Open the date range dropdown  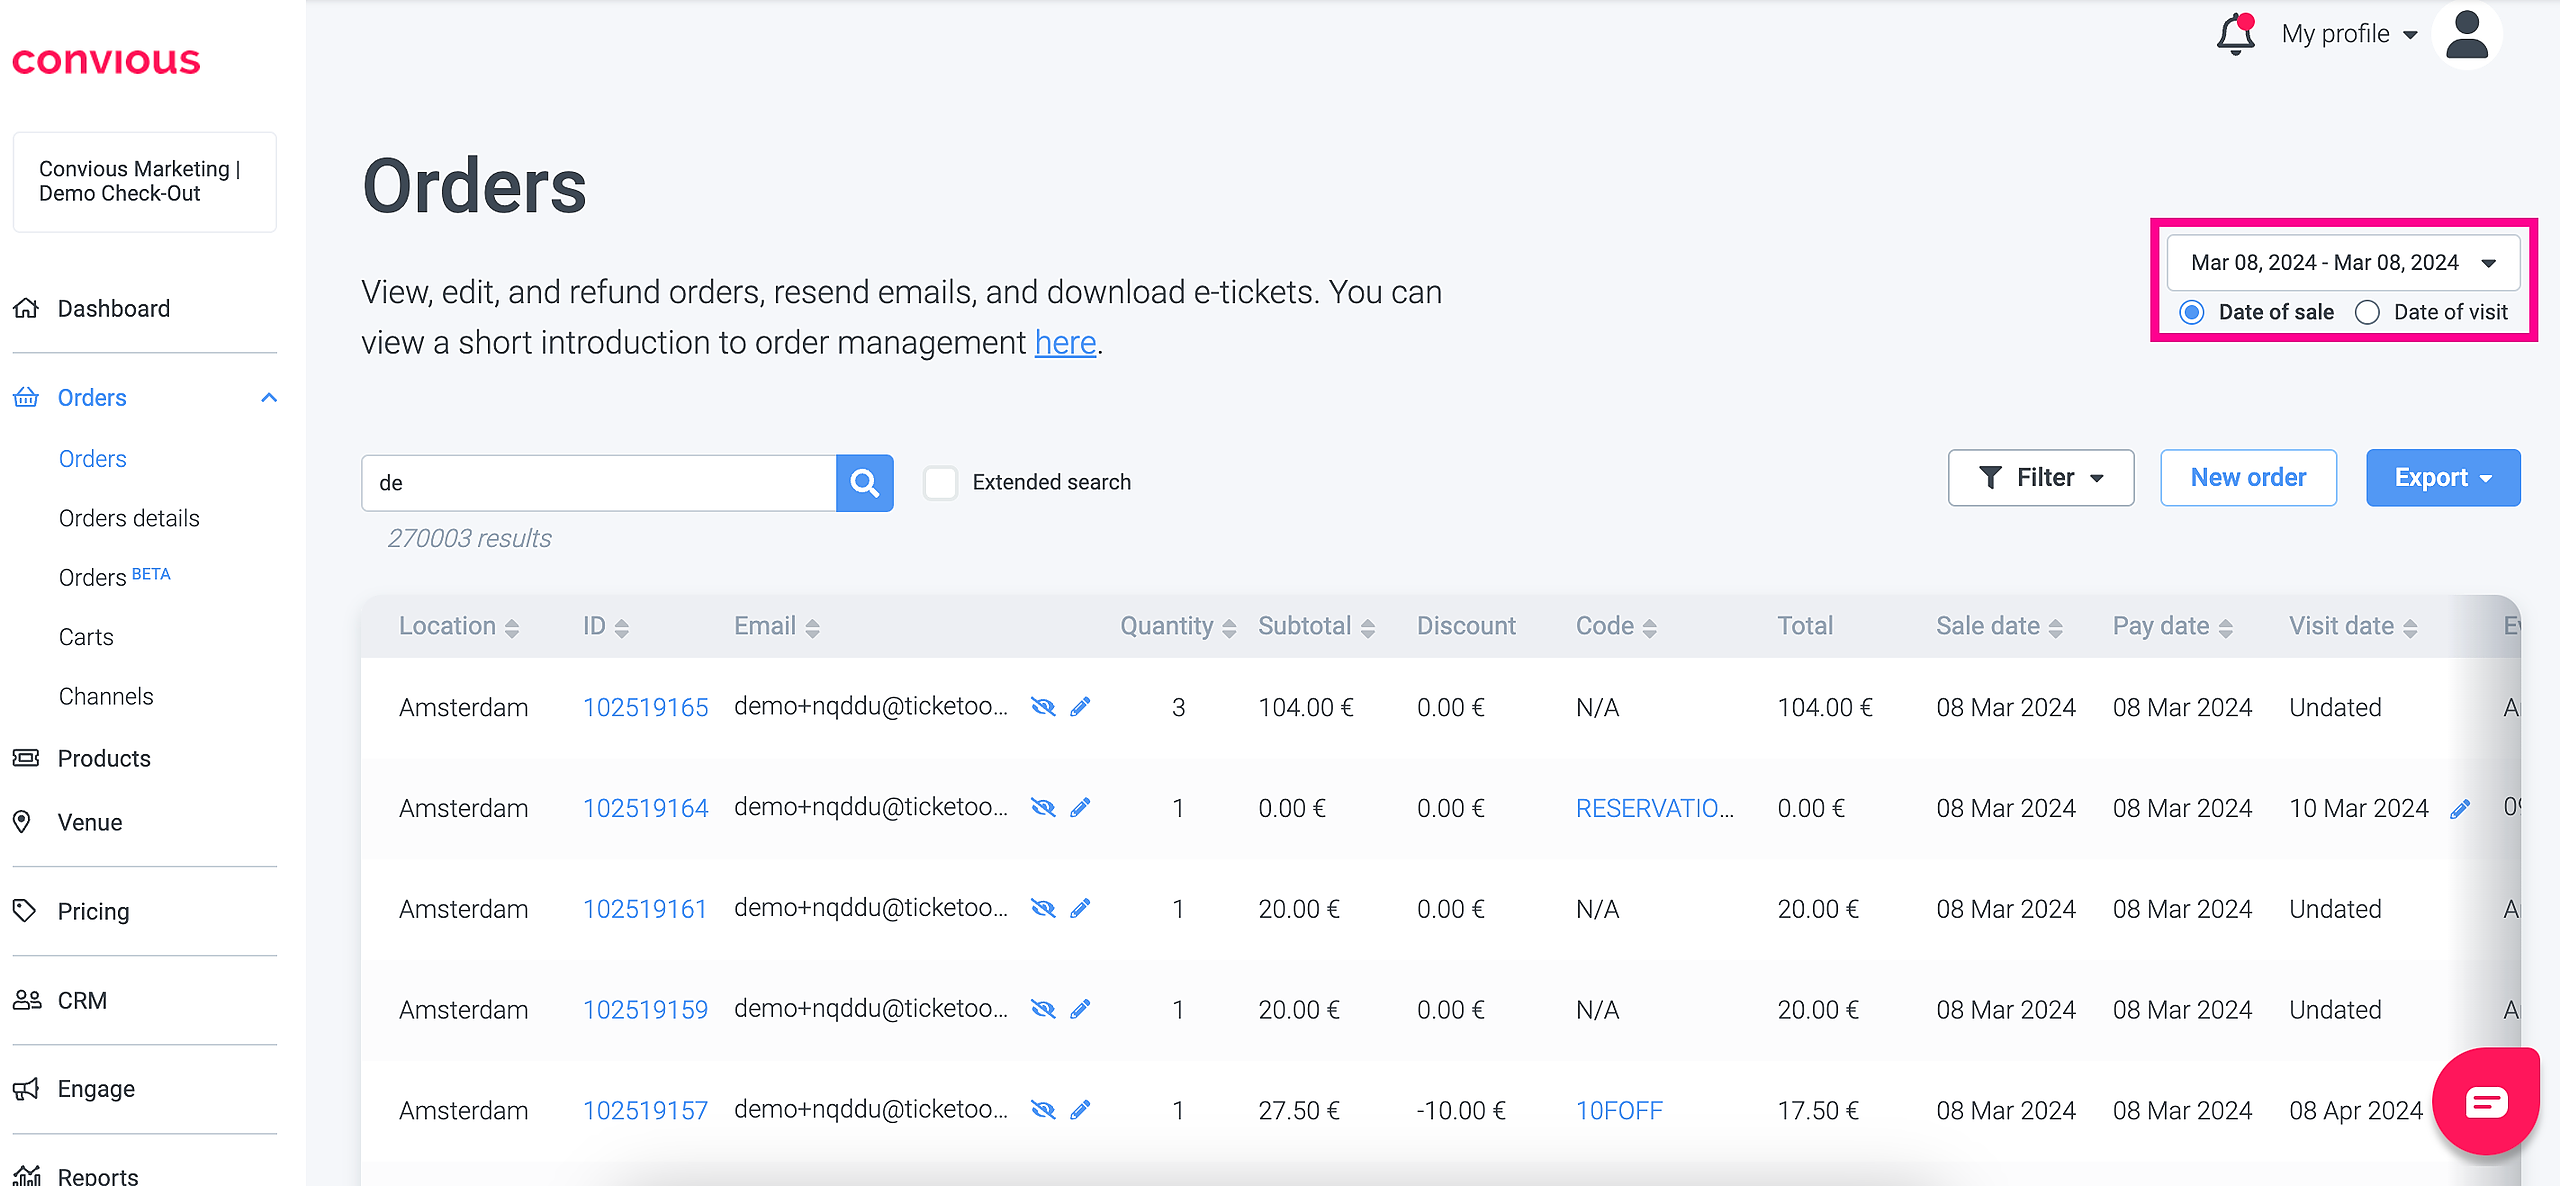click(2343, 263)
